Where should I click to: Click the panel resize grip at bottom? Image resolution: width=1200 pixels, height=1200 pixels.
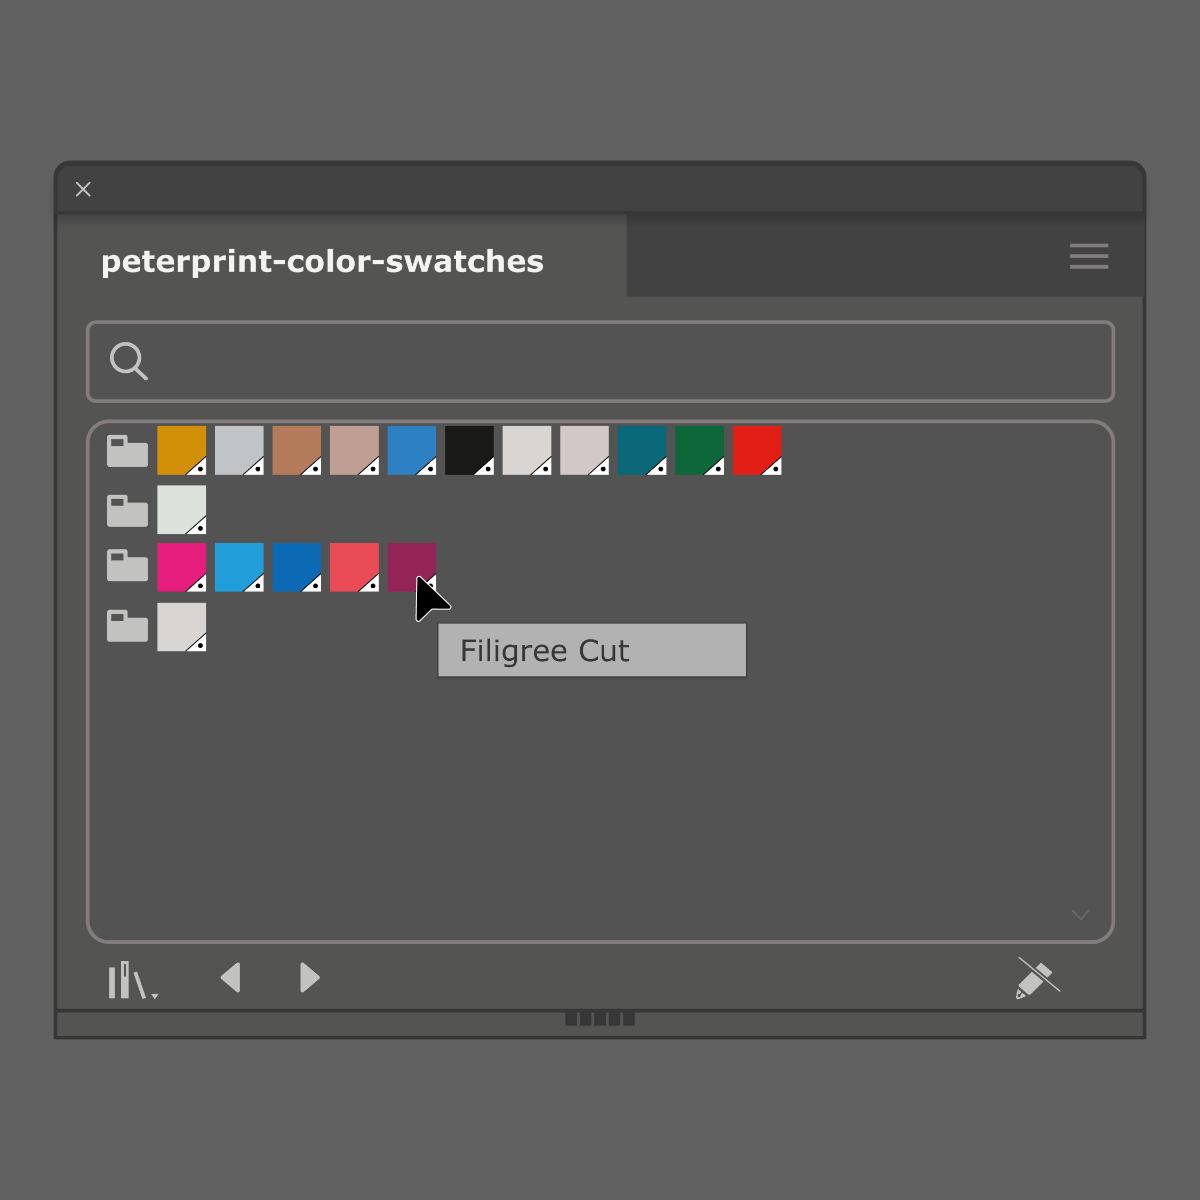click(600, 1019)
